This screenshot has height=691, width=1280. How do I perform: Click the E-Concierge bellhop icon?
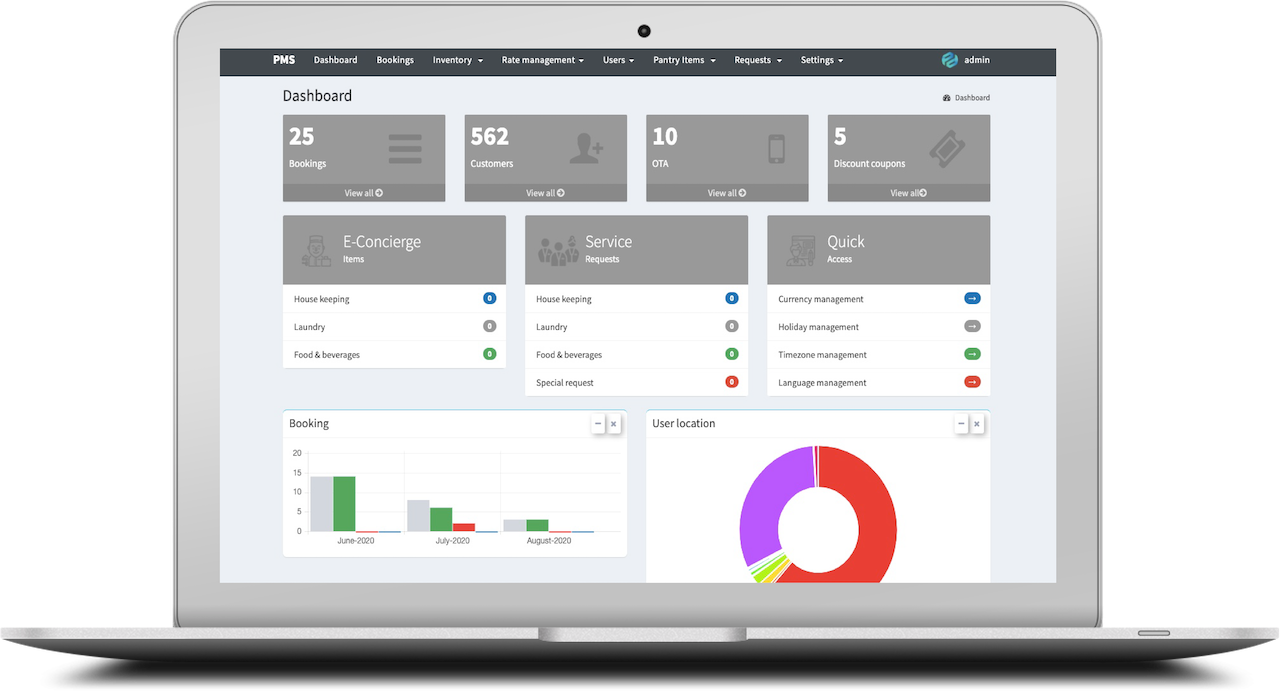click(317, 250)
